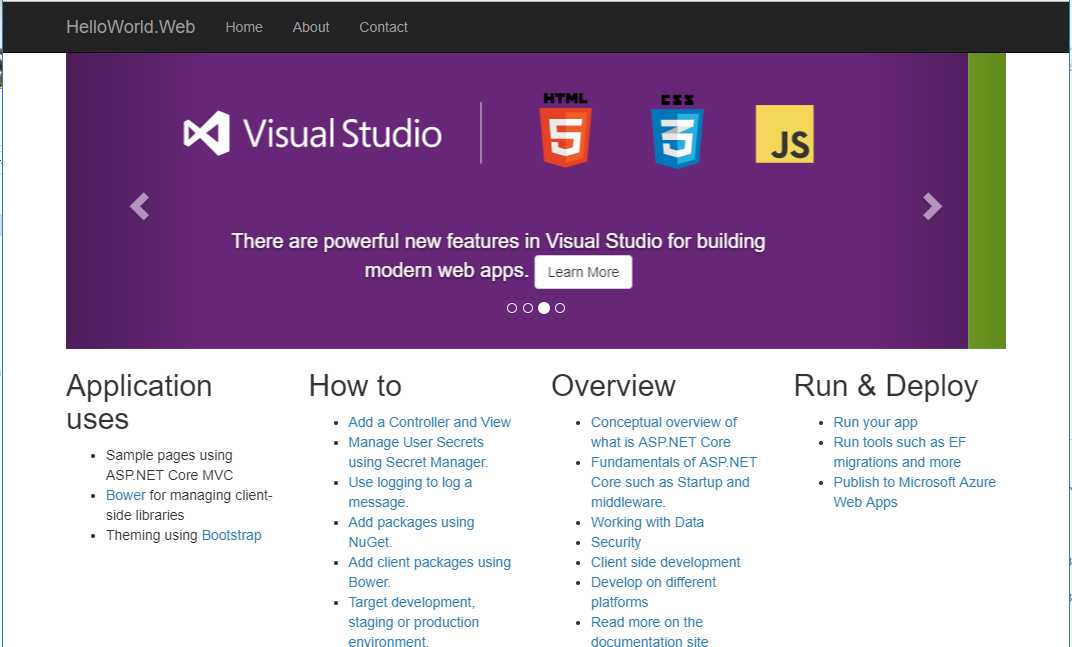Open the About page in navbar

311,27
